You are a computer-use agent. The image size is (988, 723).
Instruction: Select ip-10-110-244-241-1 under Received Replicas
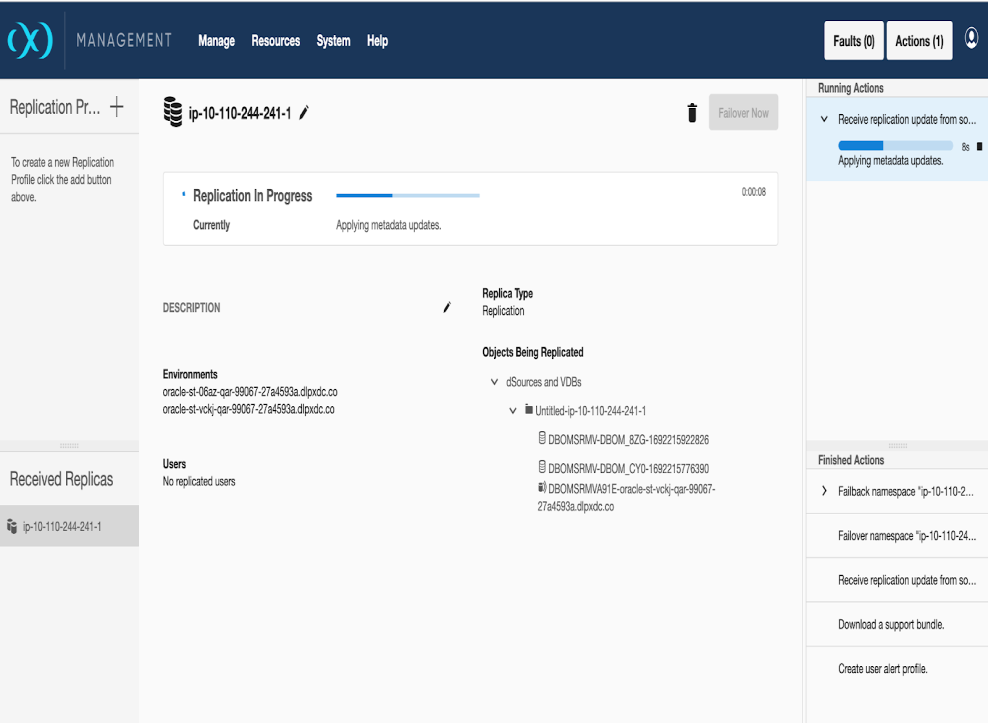62,526
